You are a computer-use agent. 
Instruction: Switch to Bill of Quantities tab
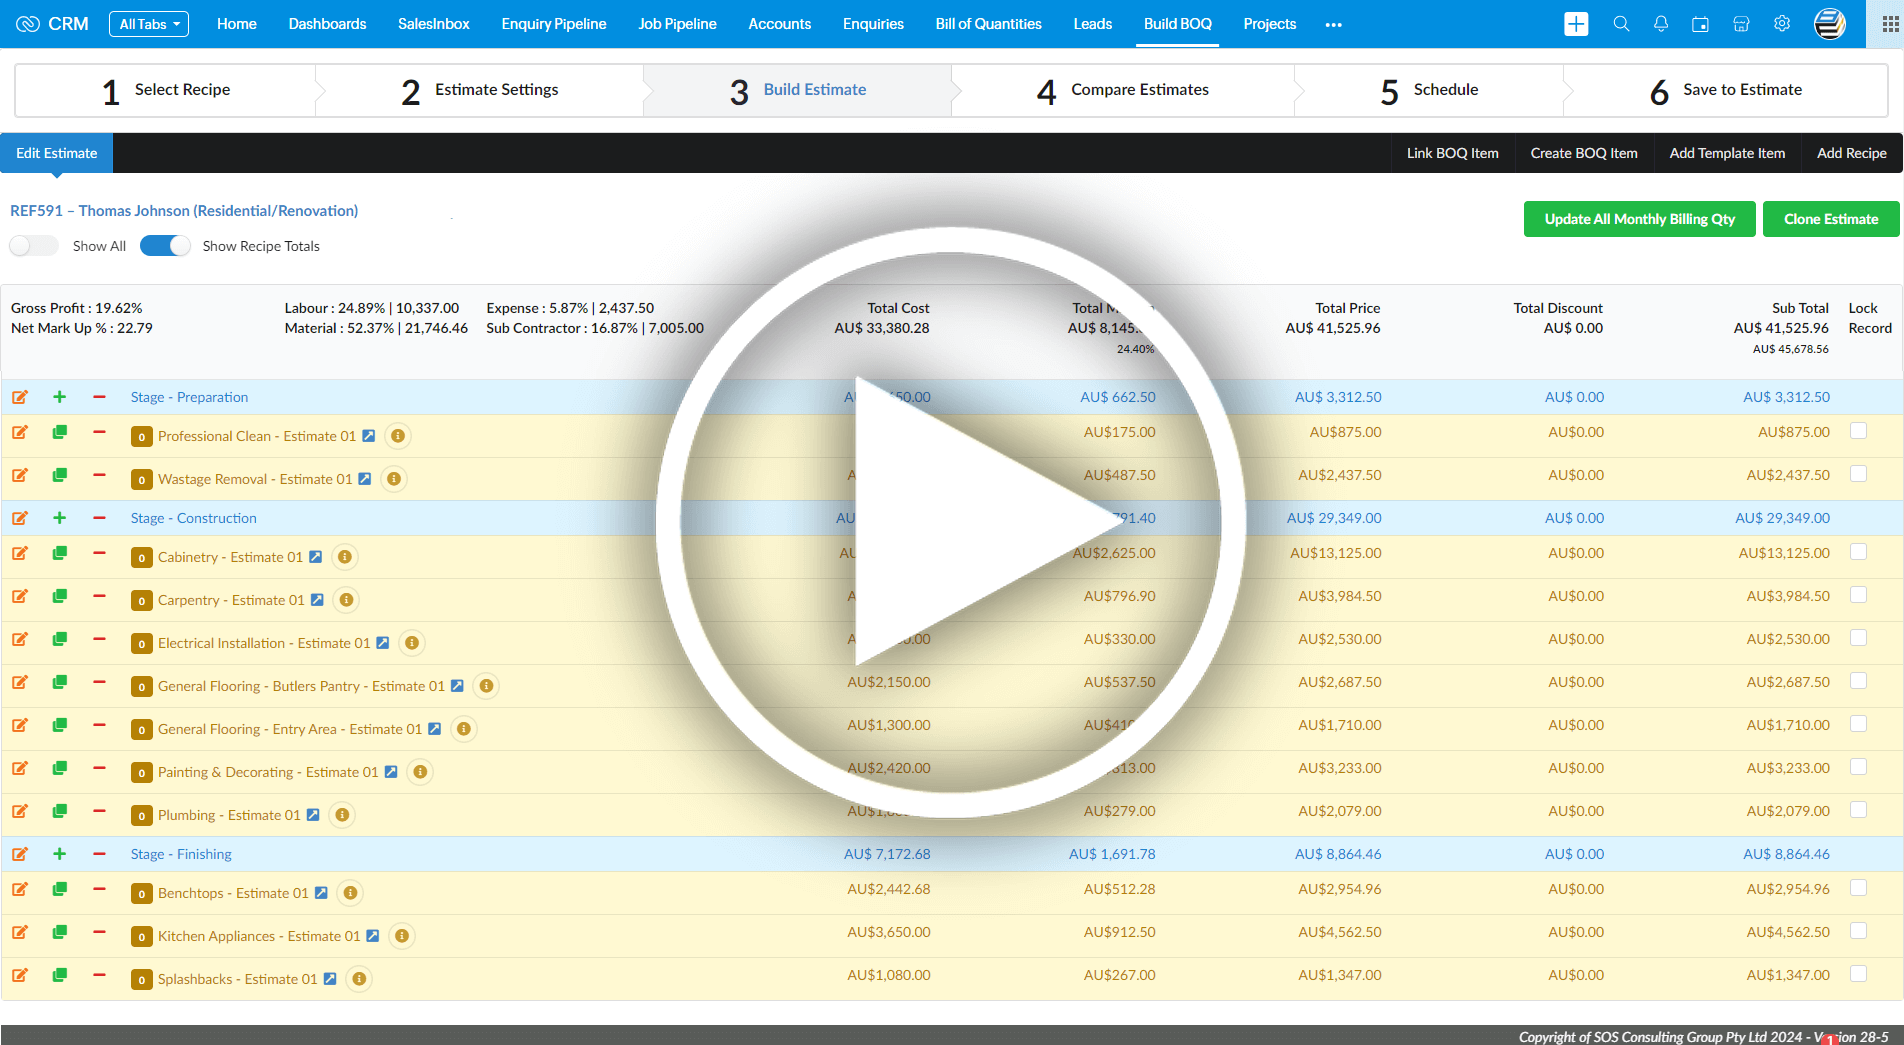[988, 24]
